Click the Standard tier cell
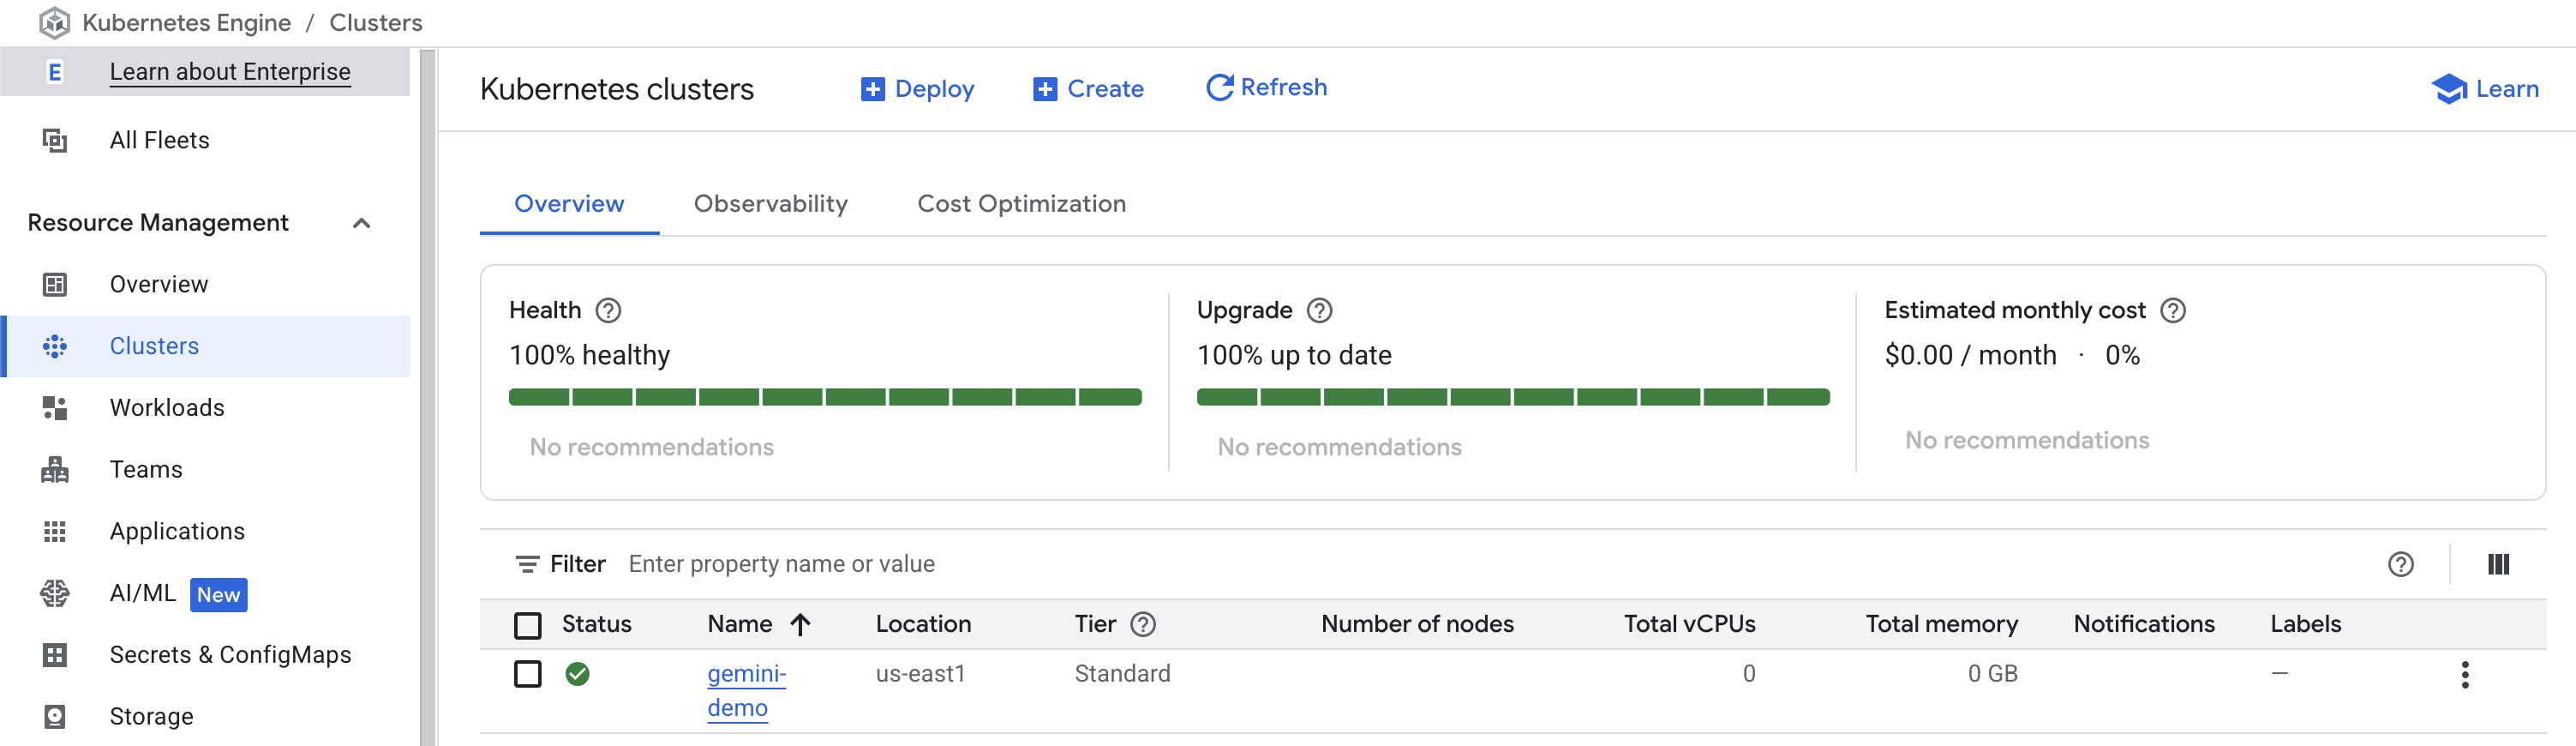 (x=1122, y=674)
